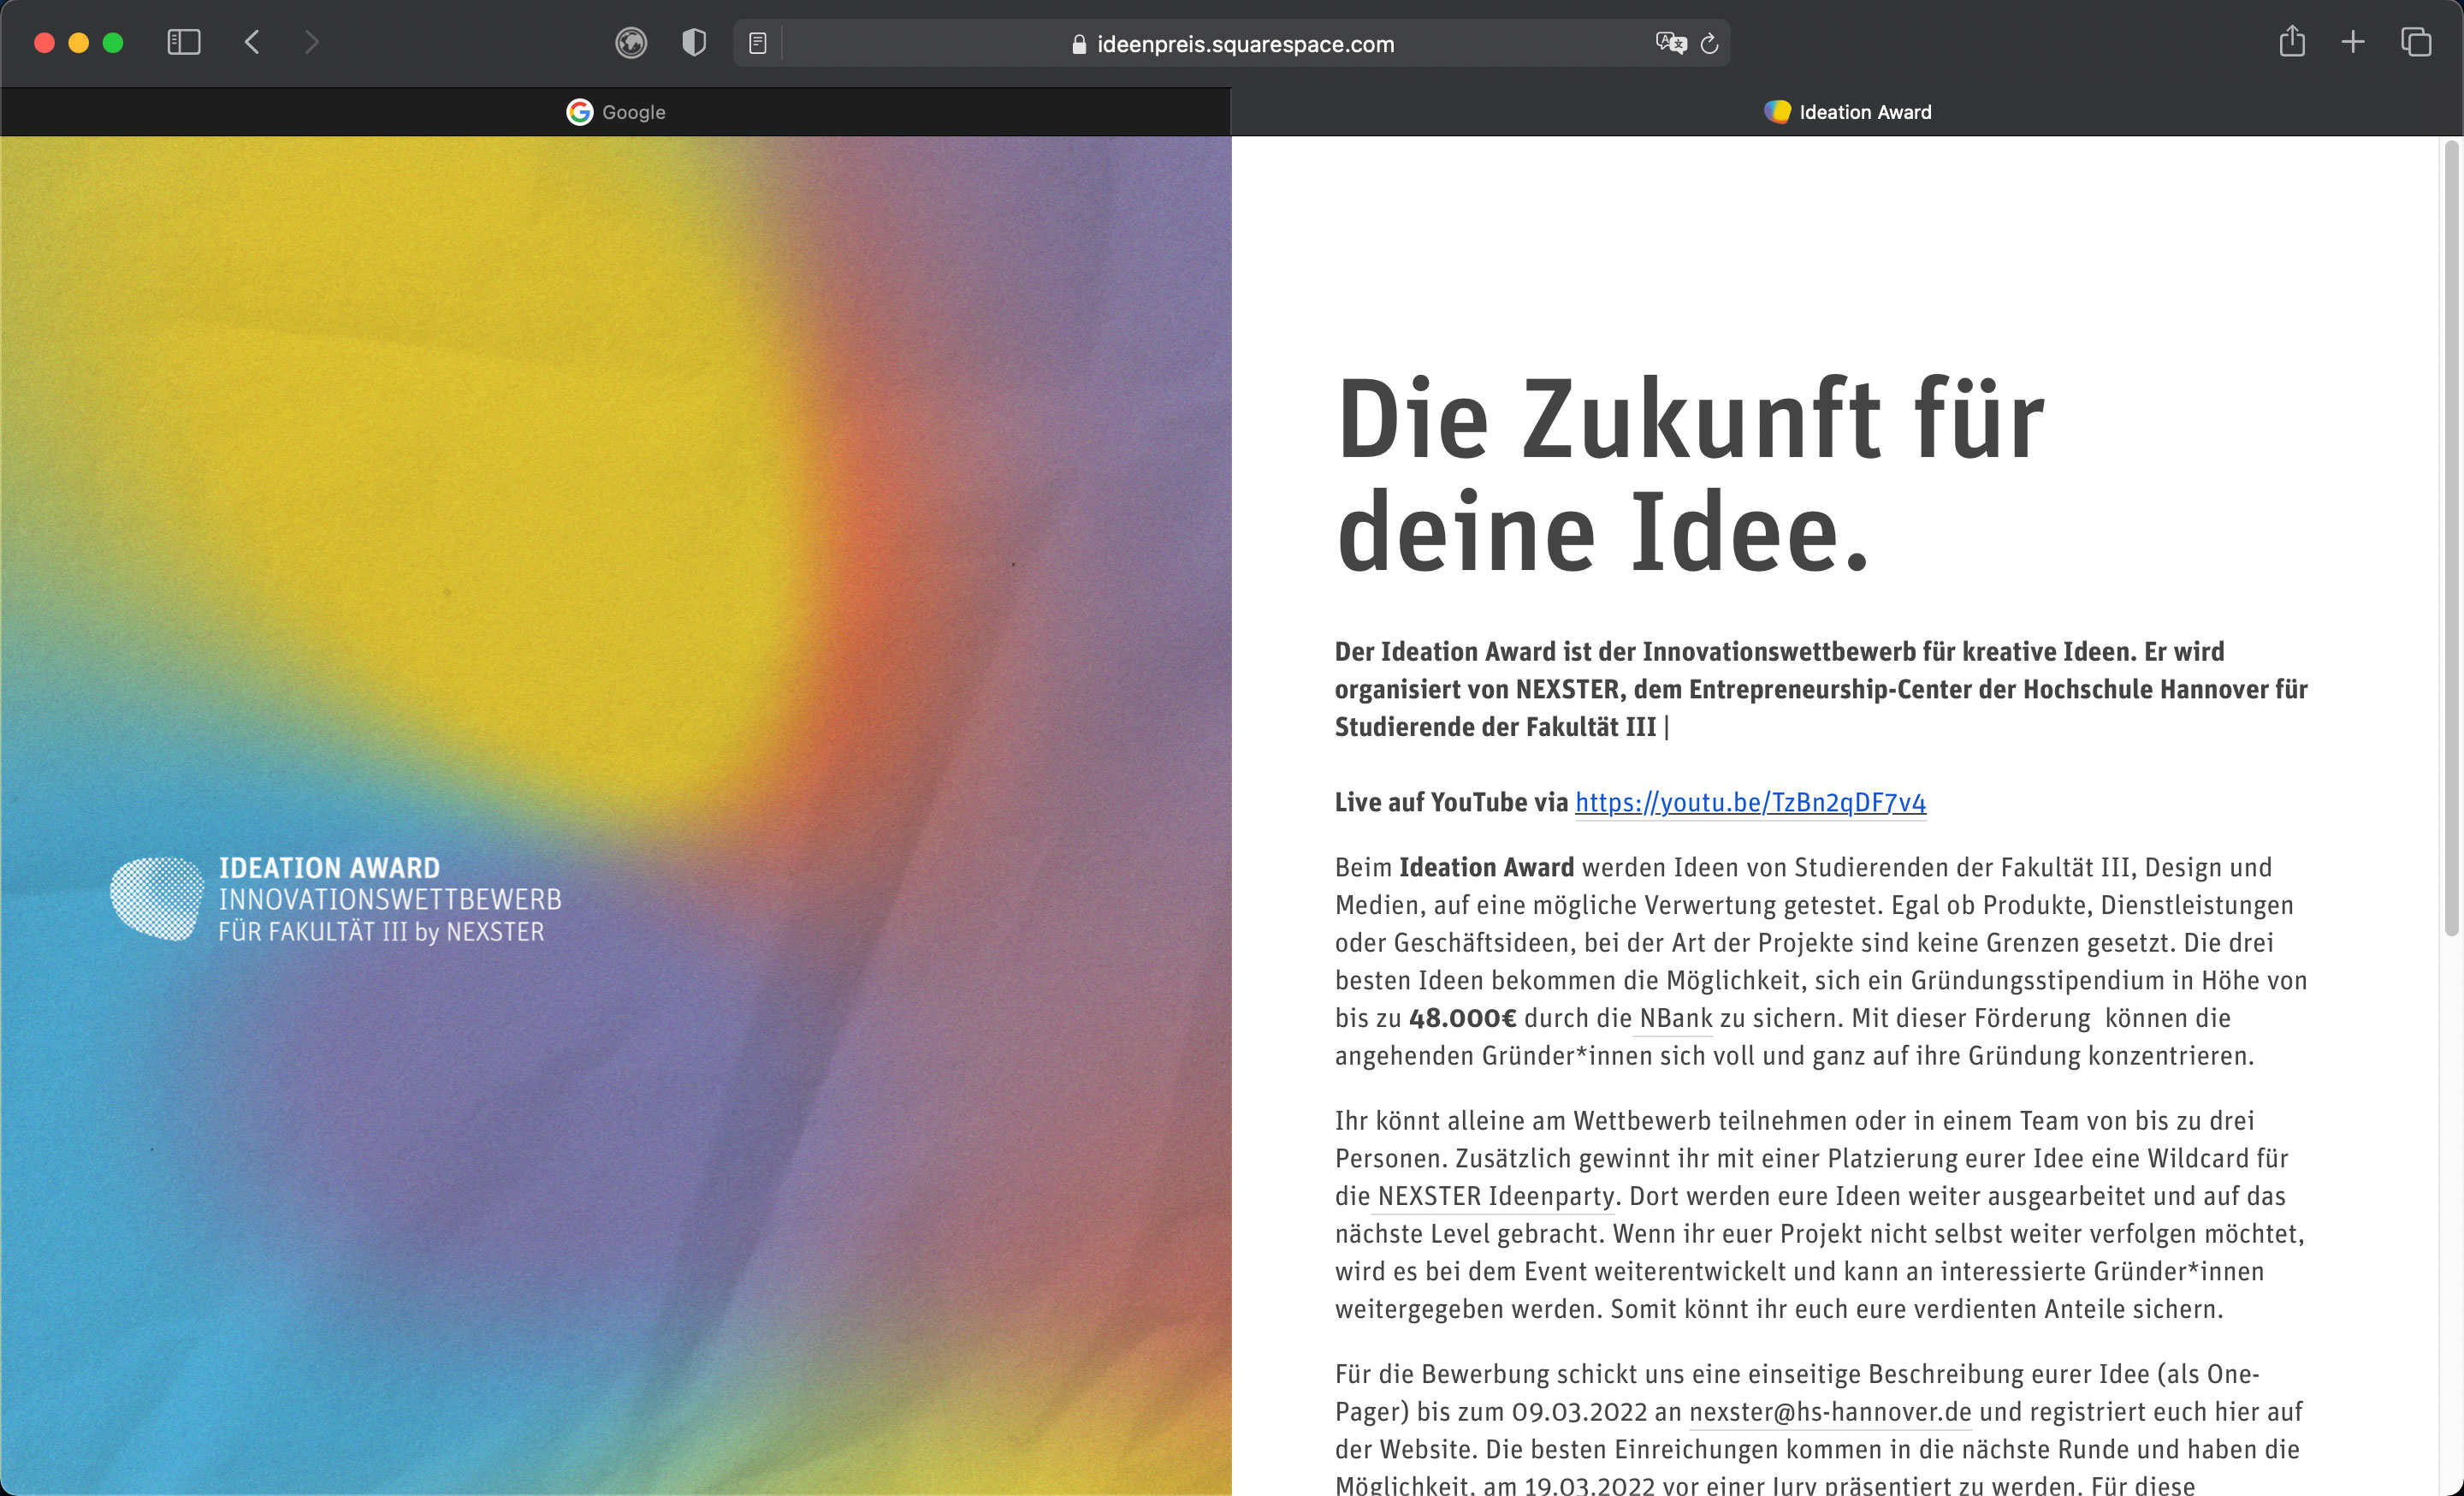Go back to the previous page
The width and height of the screenshot is (2464, 1496).
[252, 42]
